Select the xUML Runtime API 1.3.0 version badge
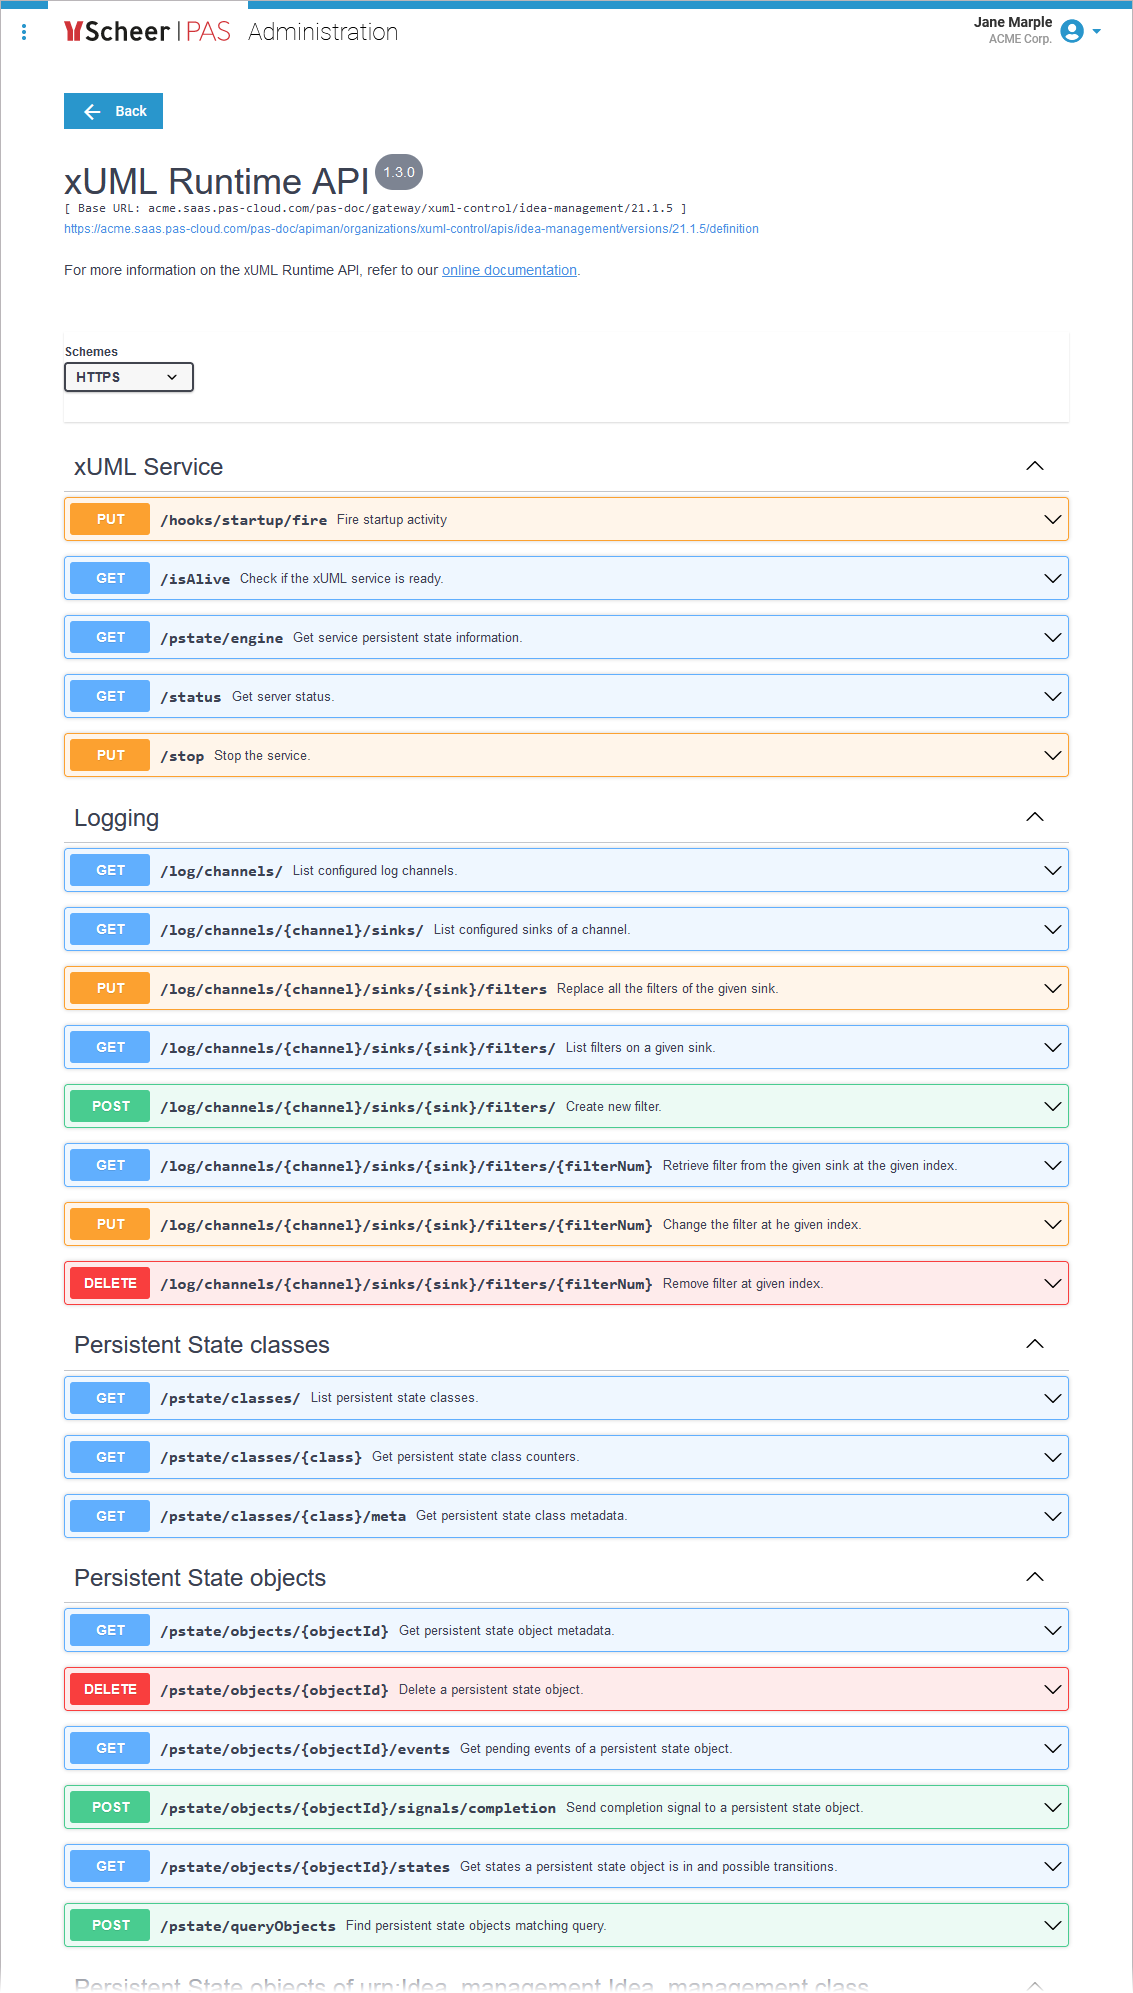 [x=398, y=172]
